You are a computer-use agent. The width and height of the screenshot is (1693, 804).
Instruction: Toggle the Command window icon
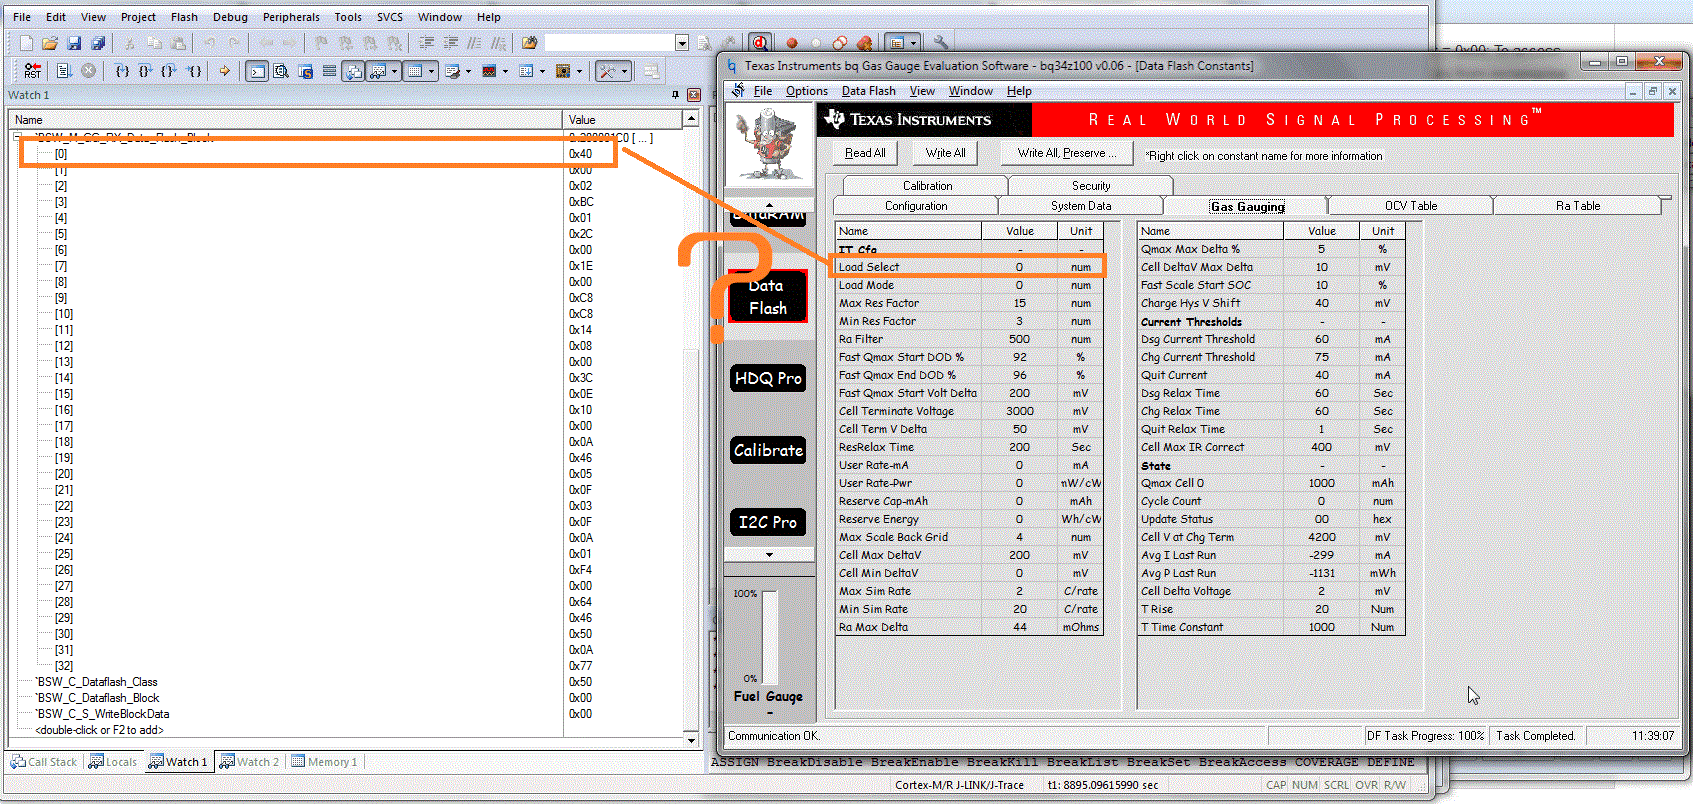(x=257, y=71)
